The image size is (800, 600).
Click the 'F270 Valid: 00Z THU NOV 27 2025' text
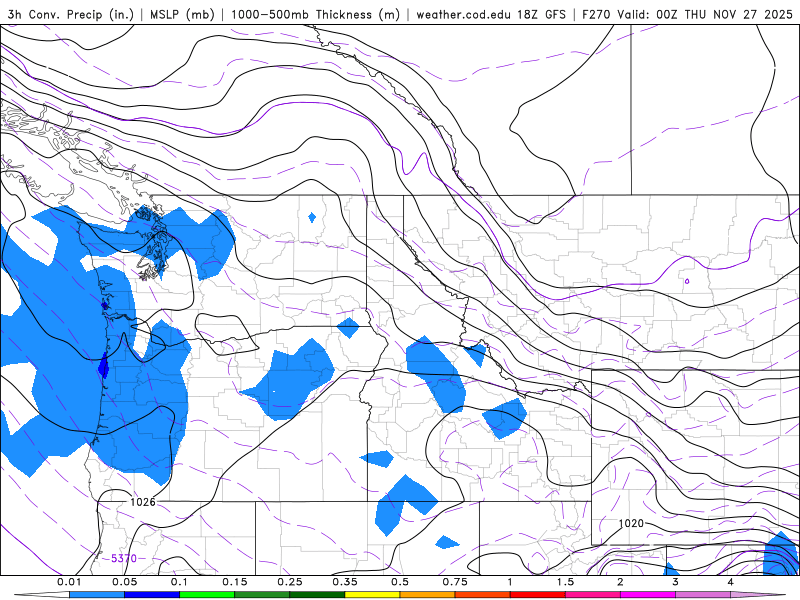point(687,14)
